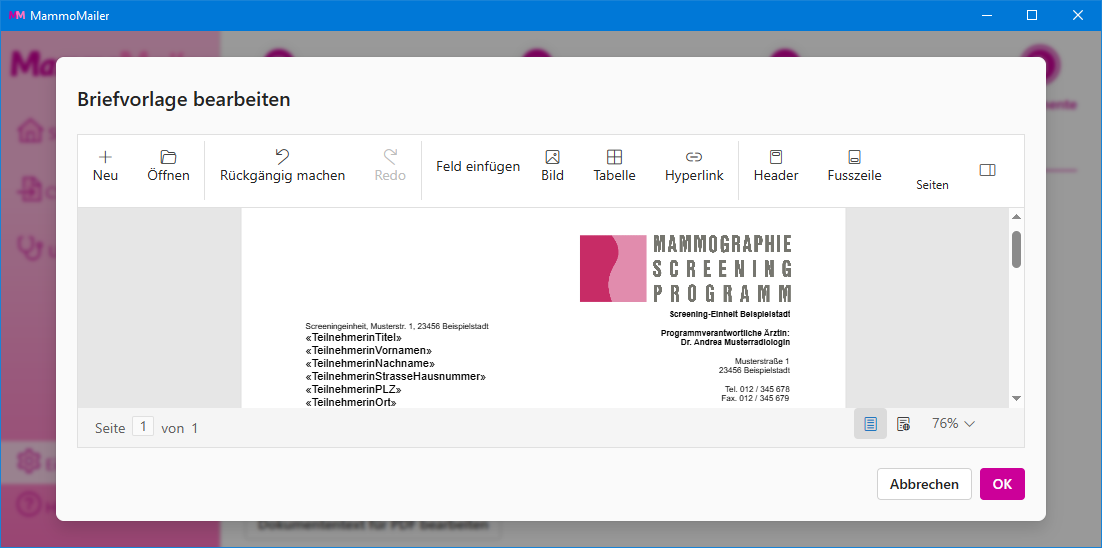Toggle the side panel icon in toolbar
Image resolution: width=1102 pixels, height=548 pixels.
coord(987,170)
